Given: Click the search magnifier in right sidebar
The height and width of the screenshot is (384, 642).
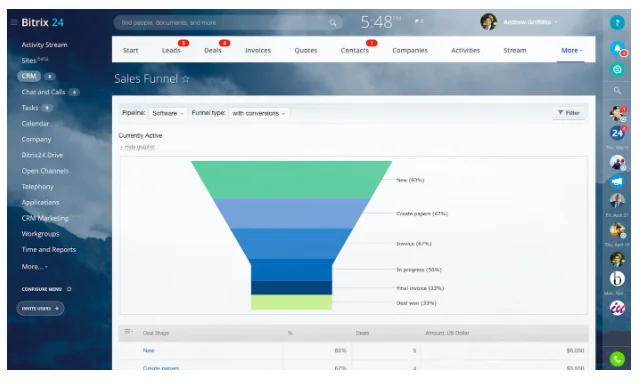Looking at the screenshot, I should pos(617,90).
